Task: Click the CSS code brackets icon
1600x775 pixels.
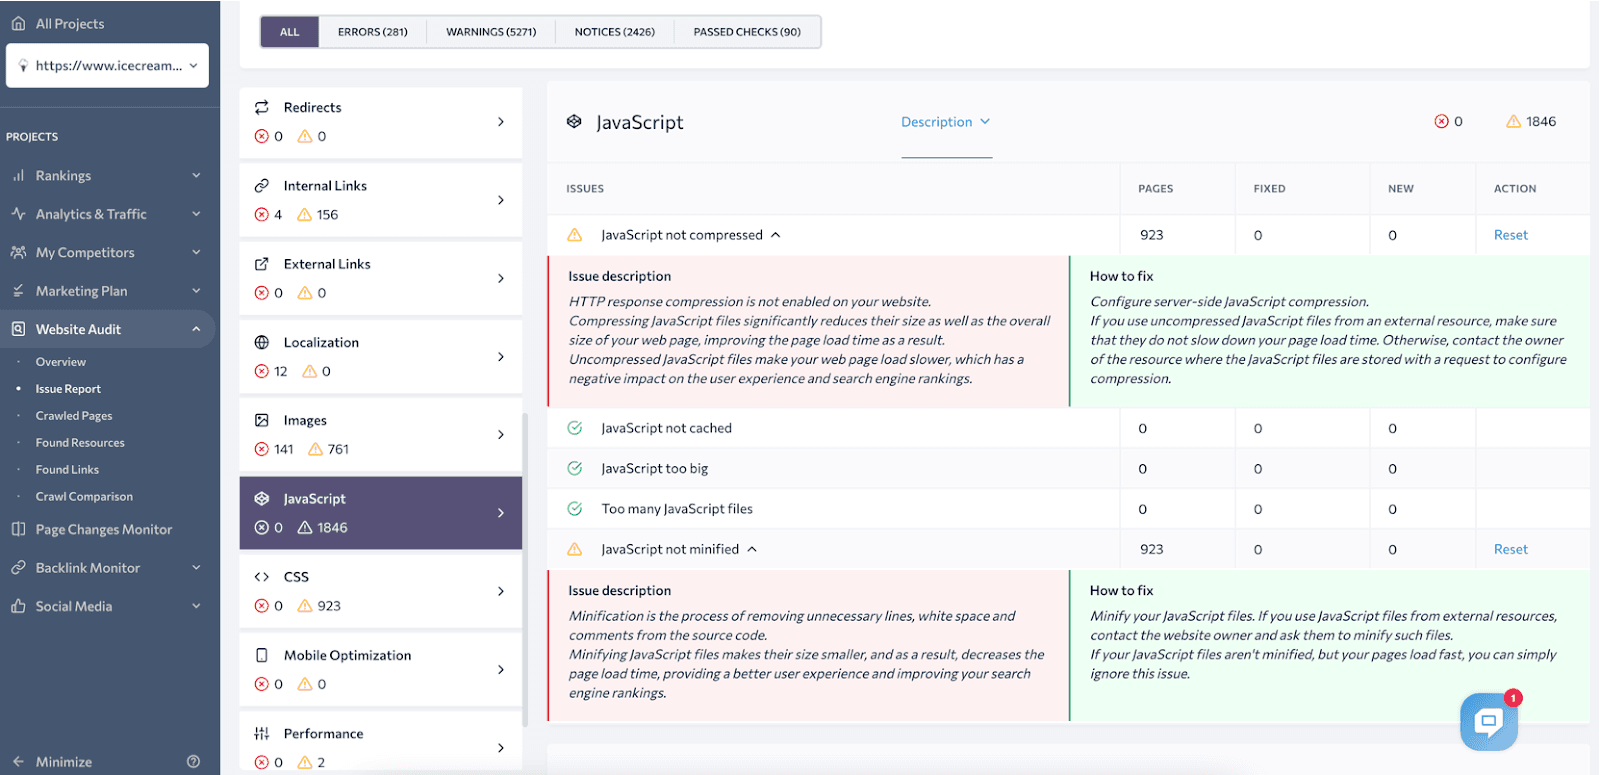Action: pyautogui.click(x=262, y=577)
